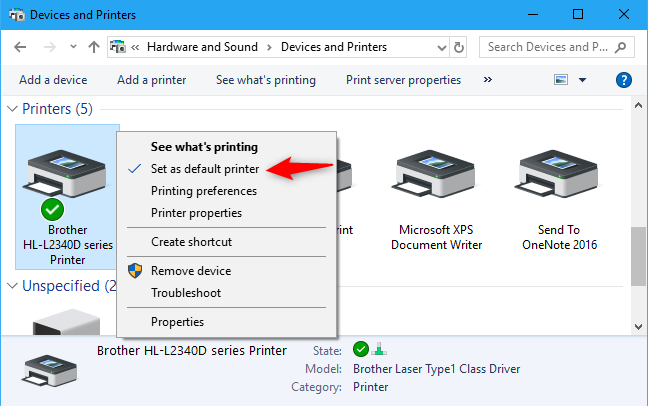Refresh the Devices and Printers view
The height and width of the screenshot is (406, 648).
[459, 47]
